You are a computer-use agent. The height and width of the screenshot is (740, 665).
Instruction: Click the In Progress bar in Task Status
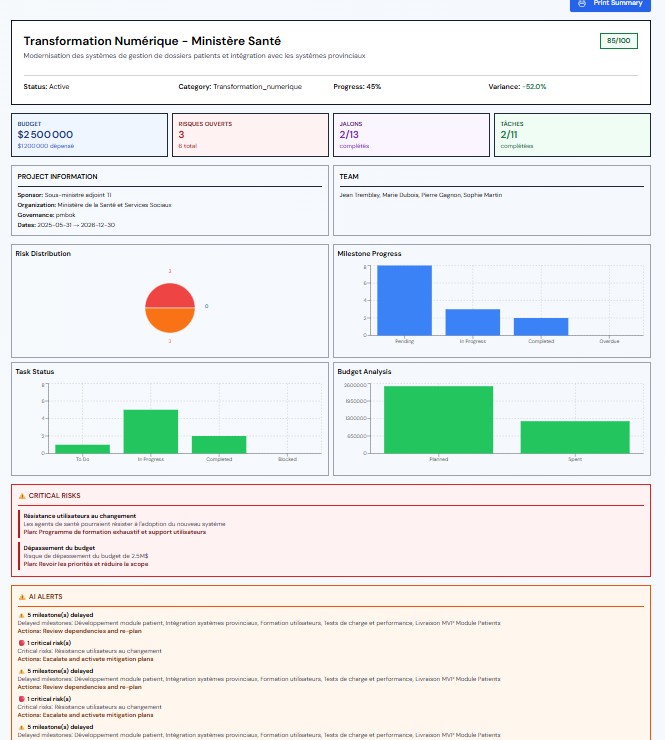151,431
